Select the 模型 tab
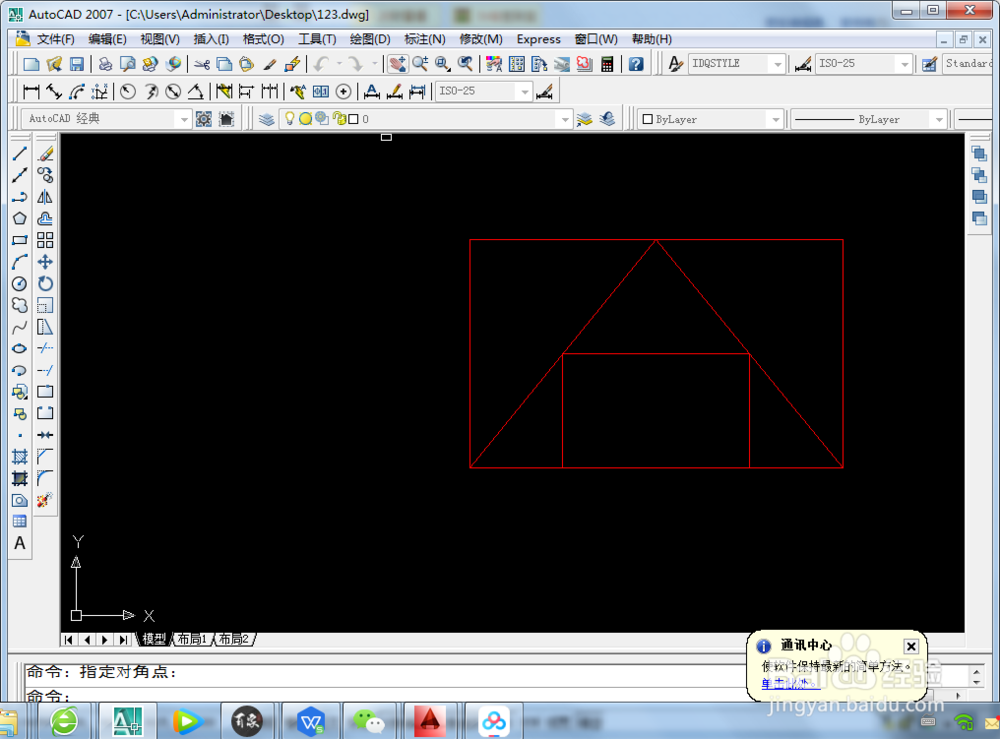The height and width of the screenshot is (739, 1000). [x=154, y=639]
